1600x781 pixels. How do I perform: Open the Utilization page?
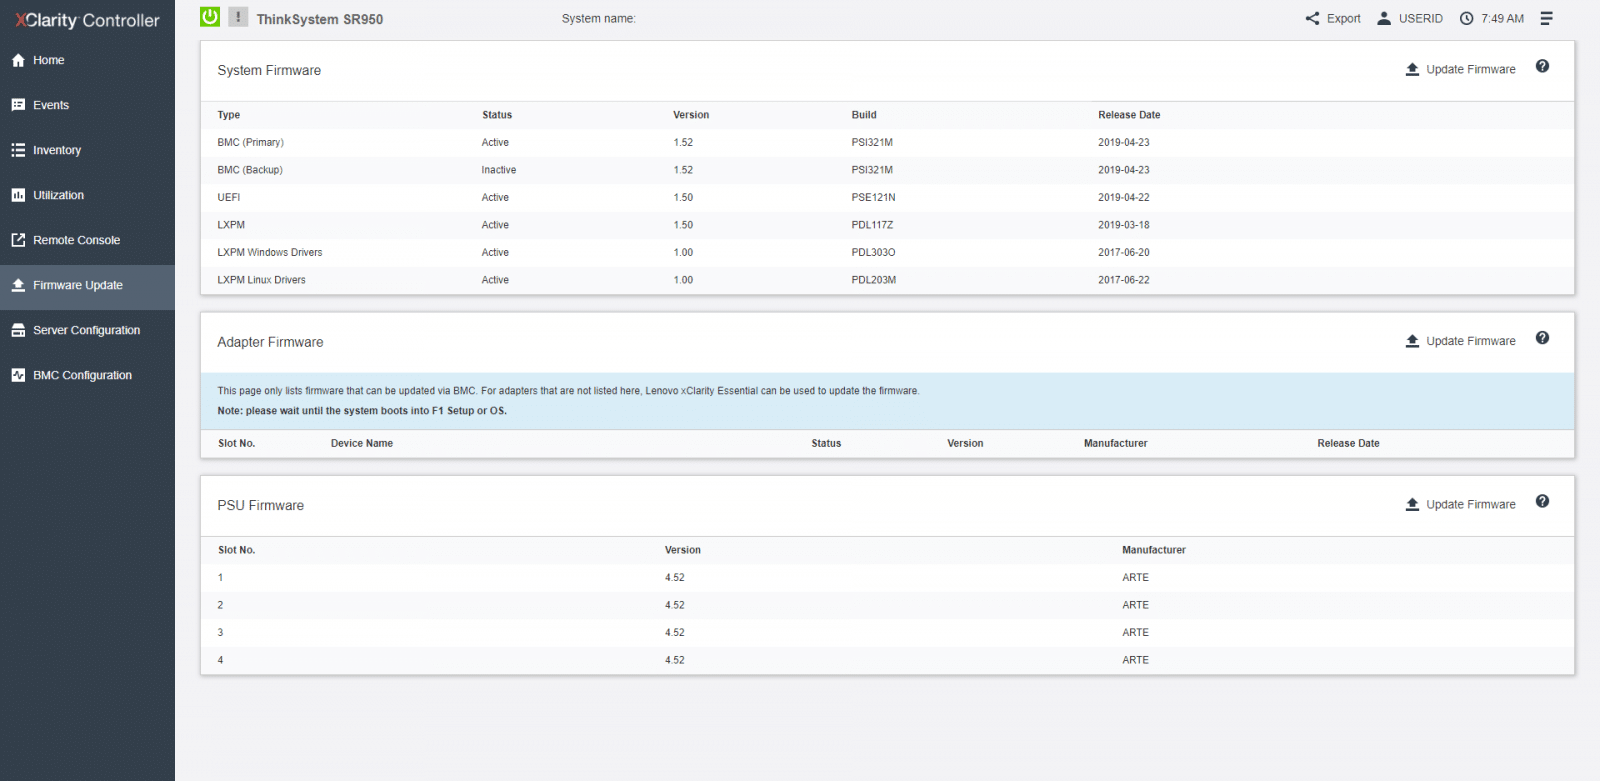pyautogui.click(x=87, y=195)
